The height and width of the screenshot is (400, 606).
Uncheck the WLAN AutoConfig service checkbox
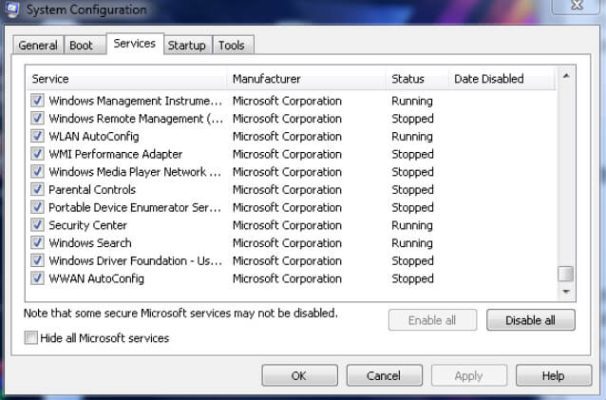tap(38, 137)
